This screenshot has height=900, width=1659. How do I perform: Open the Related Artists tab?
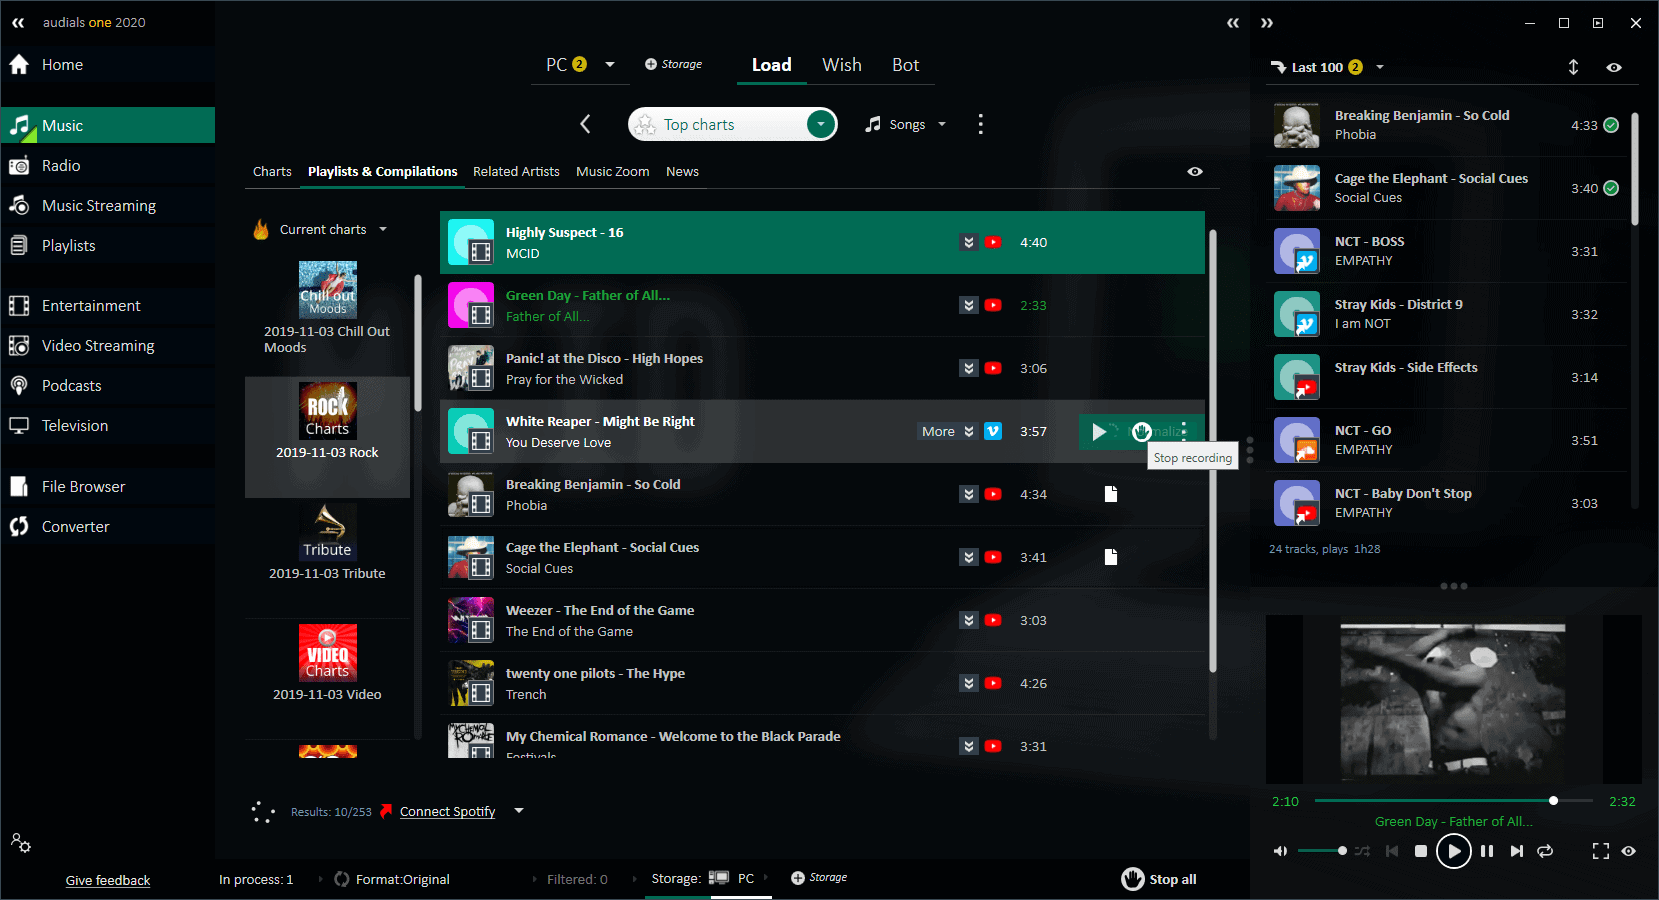pyautogui.click(x=516, y=172)
